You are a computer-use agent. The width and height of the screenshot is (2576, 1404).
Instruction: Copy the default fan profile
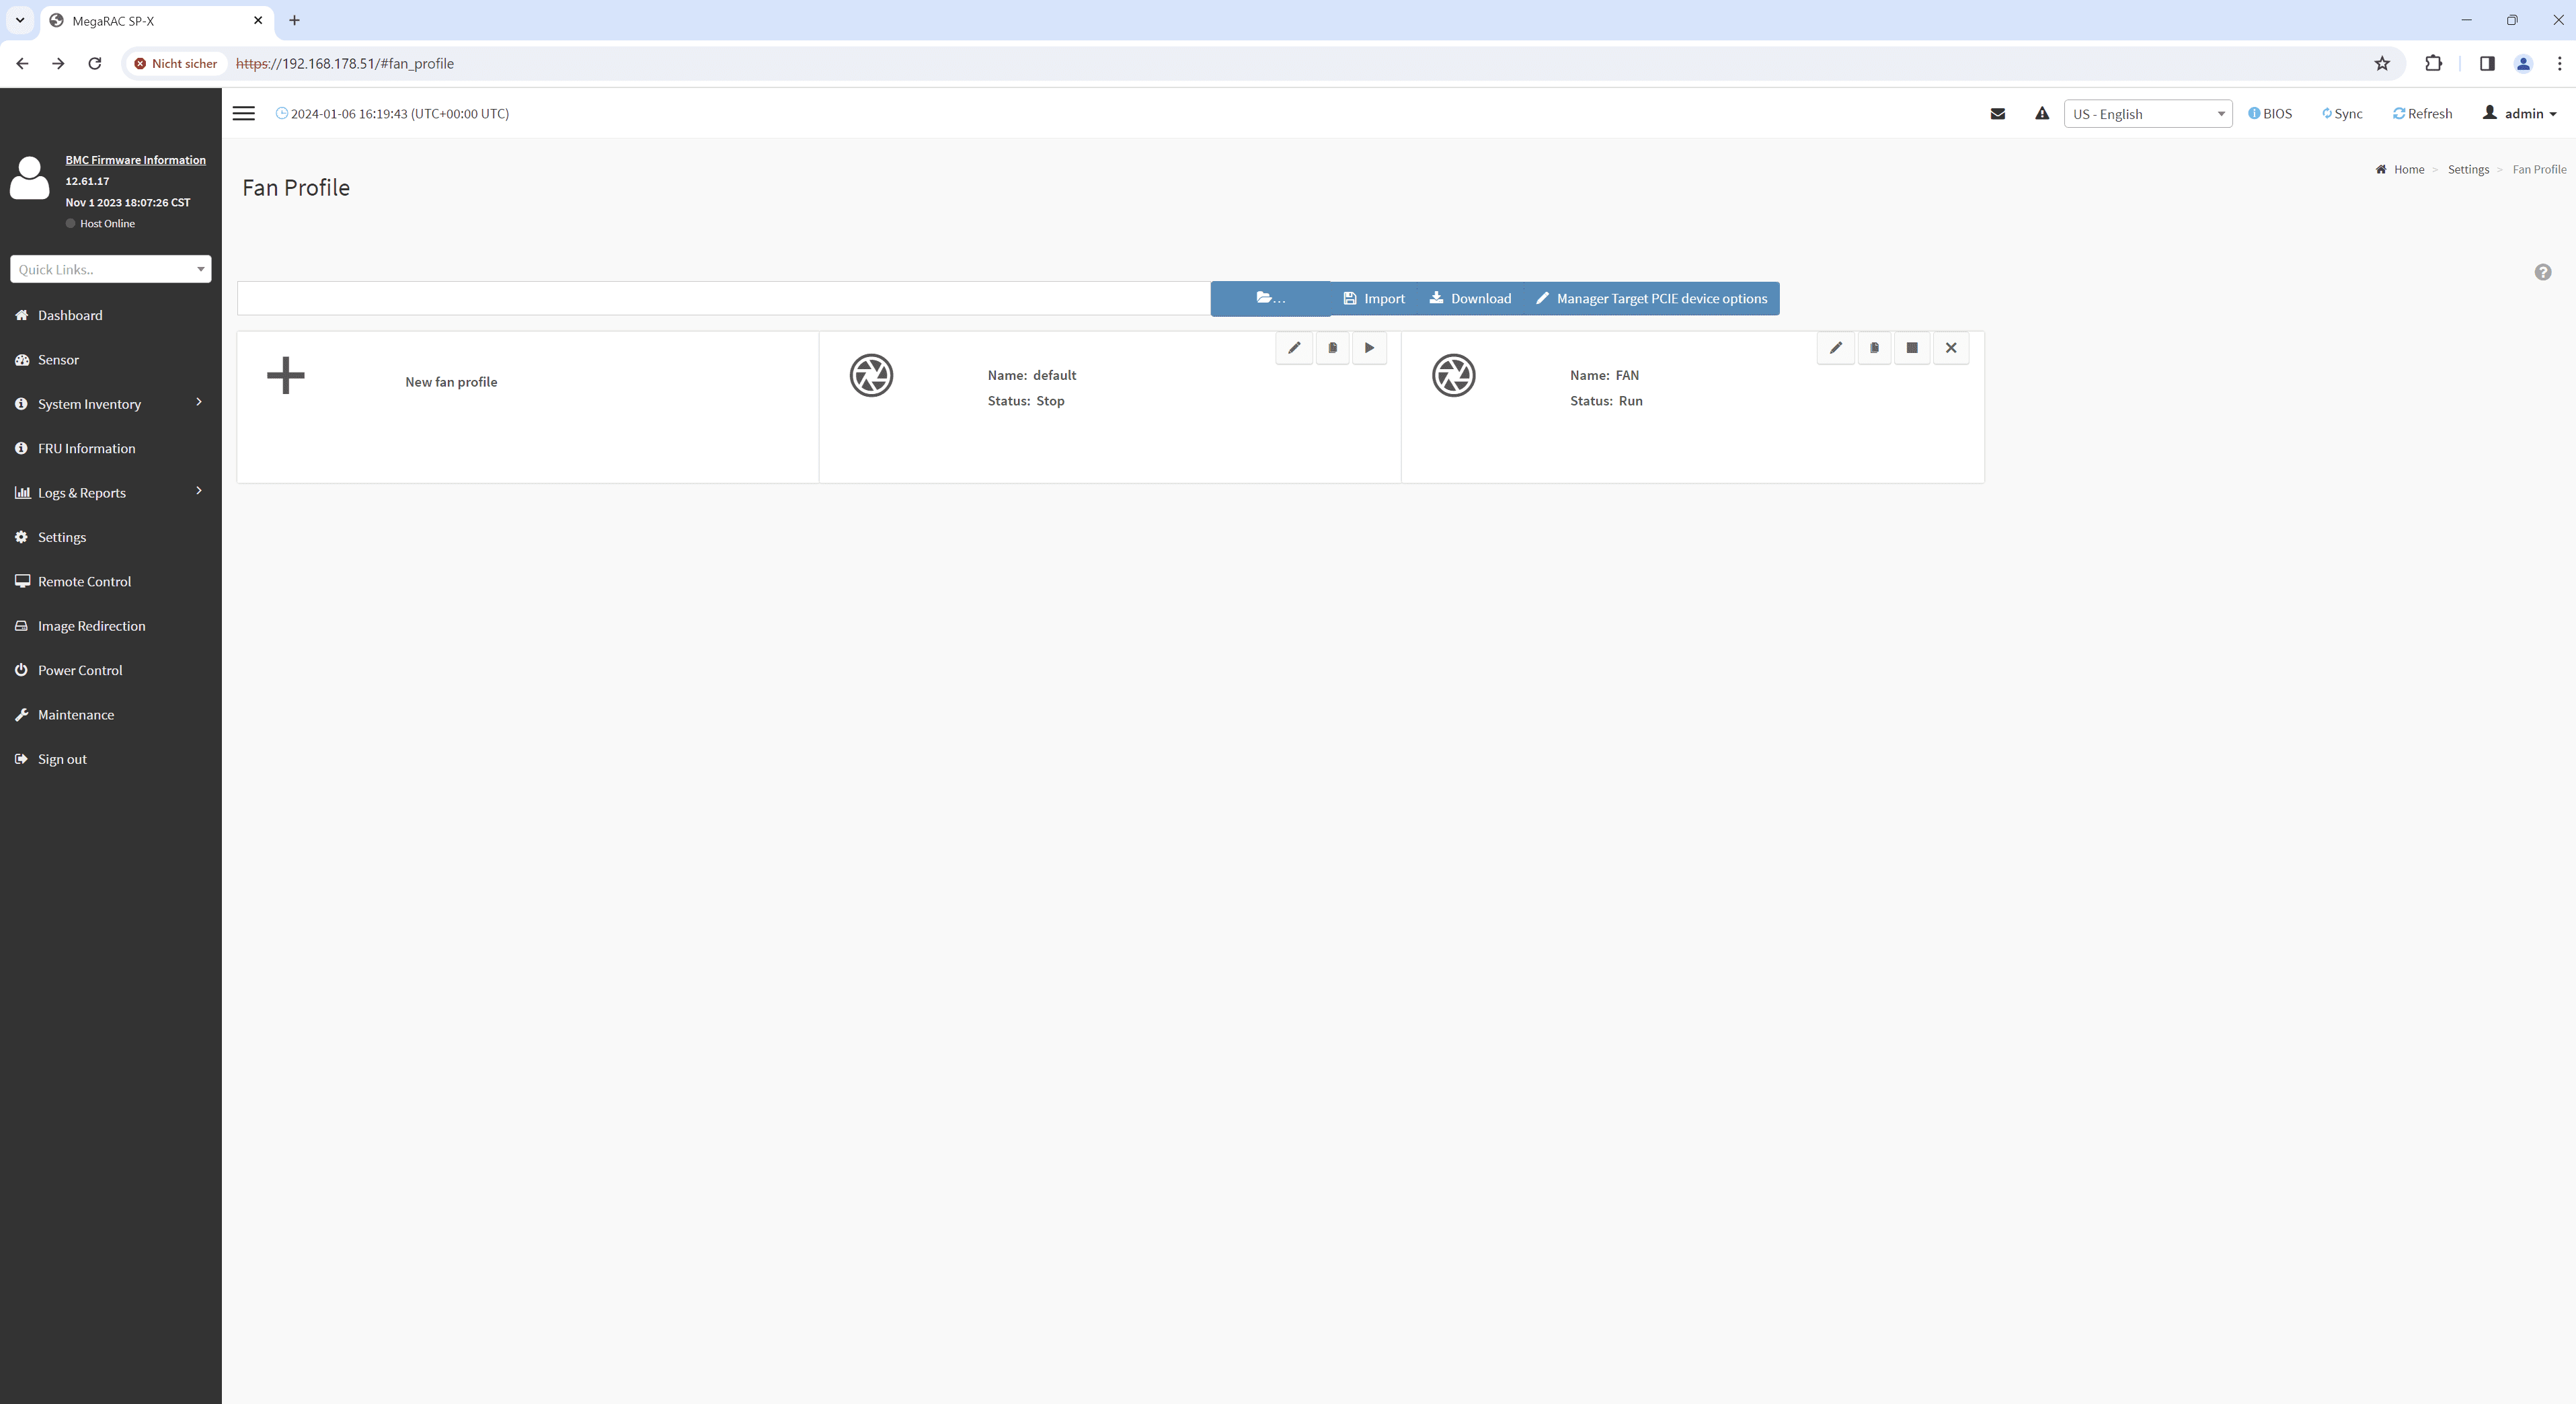pyautogui.click(x=1332, y=348)
